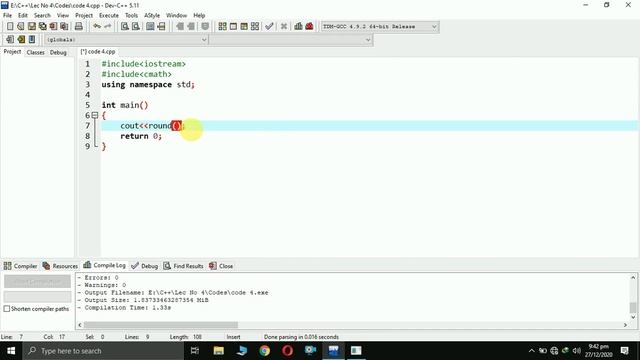Click the Run window toolbar icon
Viewport: 640px width, 360px height.
point(233,27)
